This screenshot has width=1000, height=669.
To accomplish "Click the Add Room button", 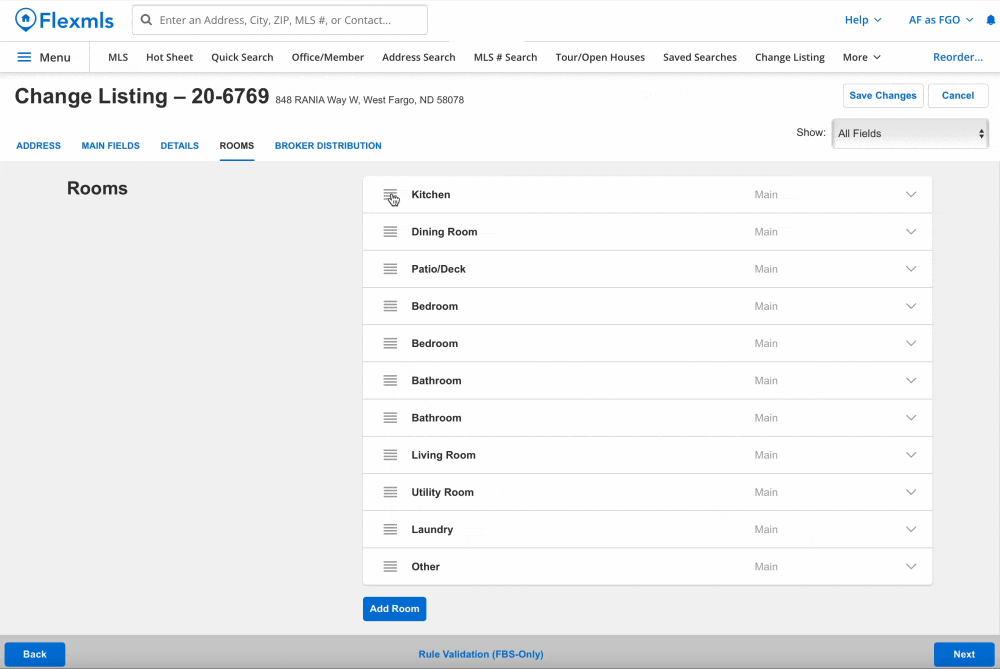I will pos(394,609).
